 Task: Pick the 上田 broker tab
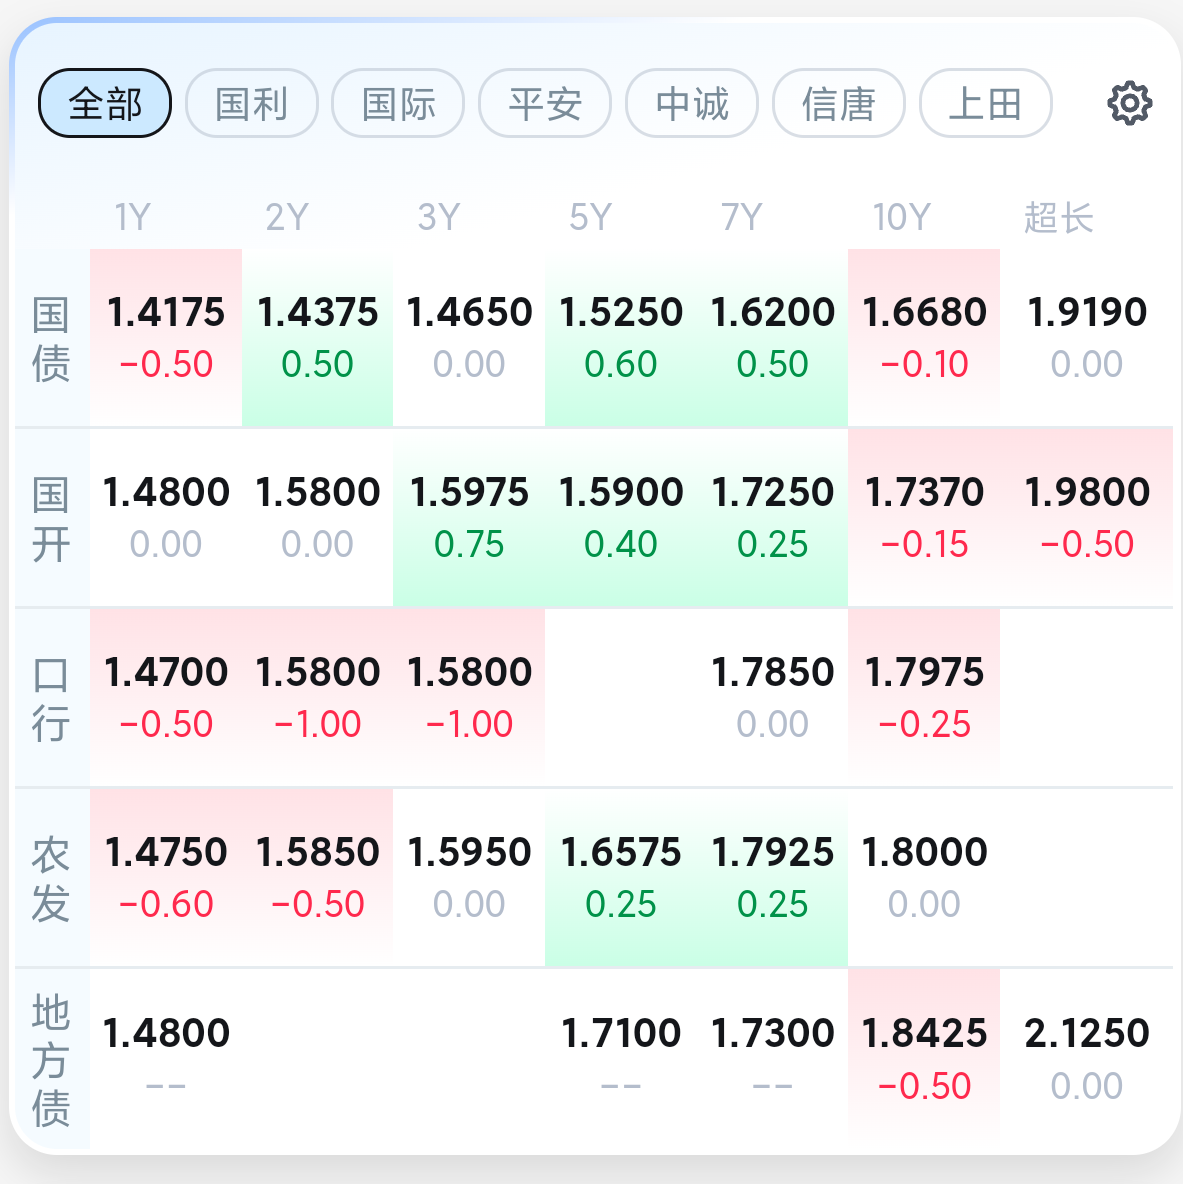(985, 103)
